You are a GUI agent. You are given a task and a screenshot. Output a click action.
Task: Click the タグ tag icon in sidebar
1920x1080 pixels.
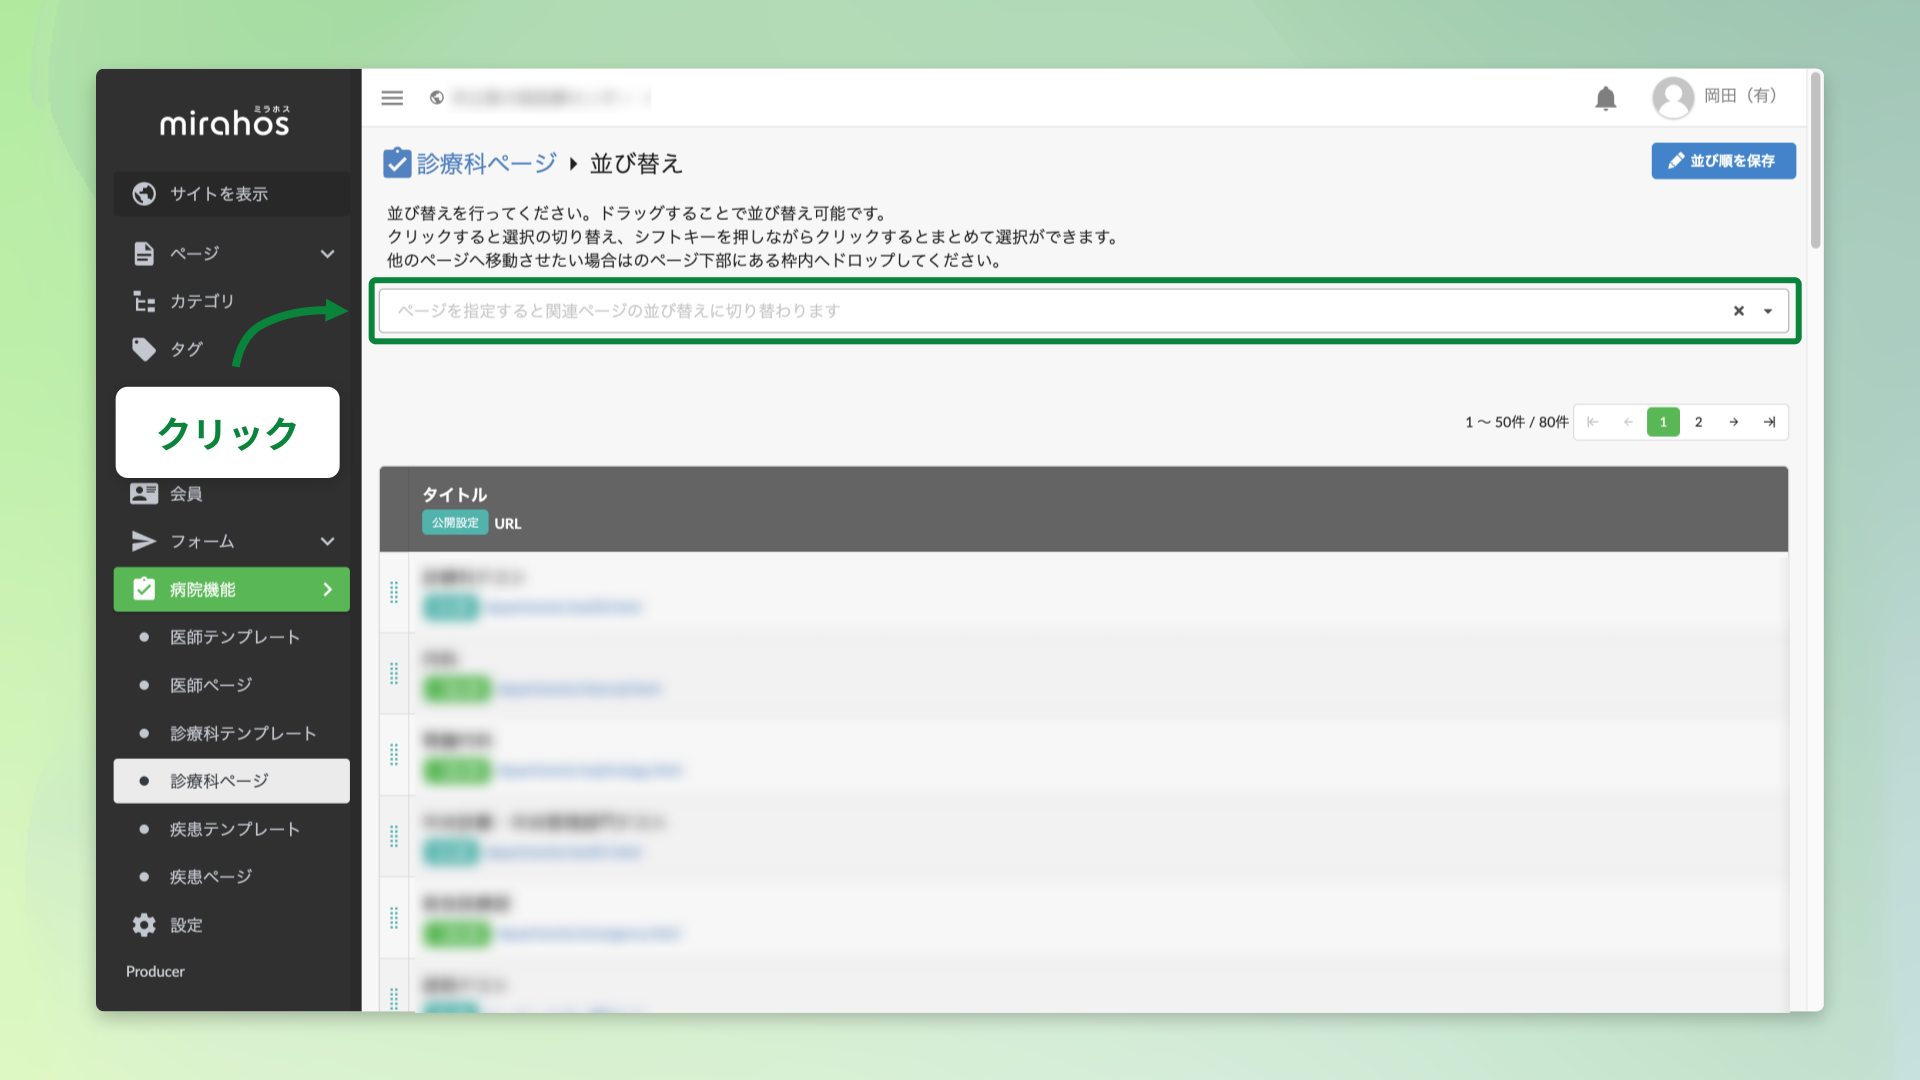click(144, 349)
